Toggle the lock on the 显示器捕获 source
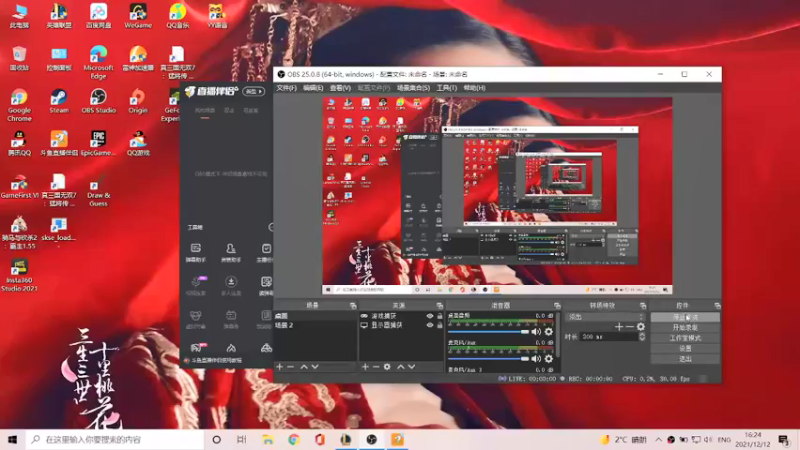Screen dimensions: 800x450 439,325
